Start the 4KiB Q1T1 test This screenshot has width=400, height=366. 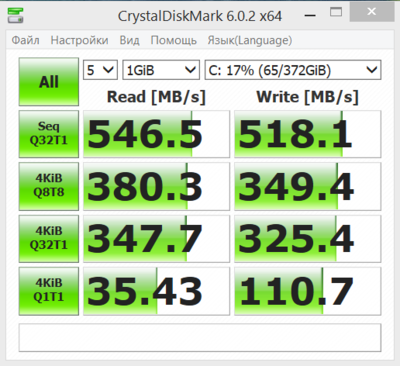pyautogui.click(x=49, y=291)
